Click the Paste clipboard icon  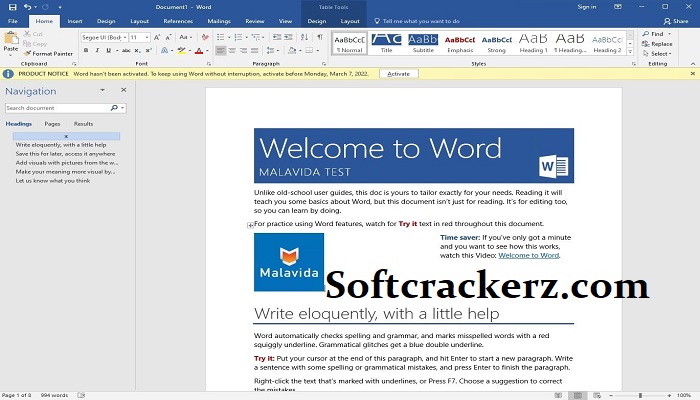pos(11,38)
